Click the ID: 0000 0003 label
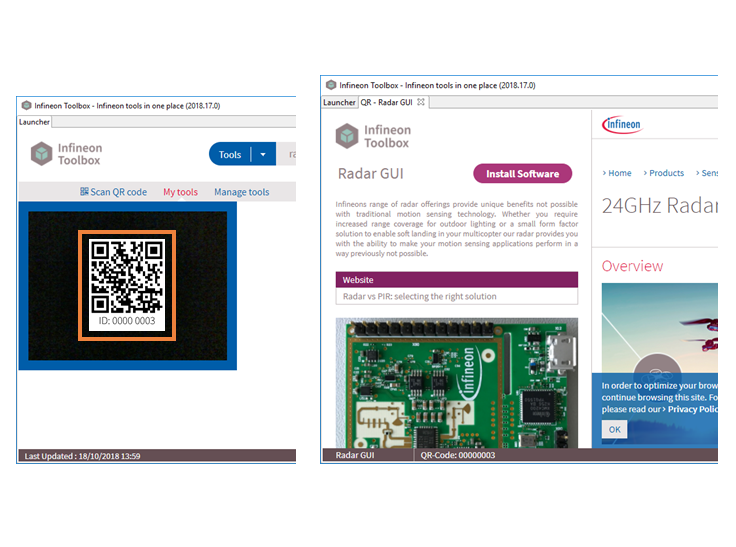This screenshot has height=547, width=736. pyautogui.click(x=127, y=321)
